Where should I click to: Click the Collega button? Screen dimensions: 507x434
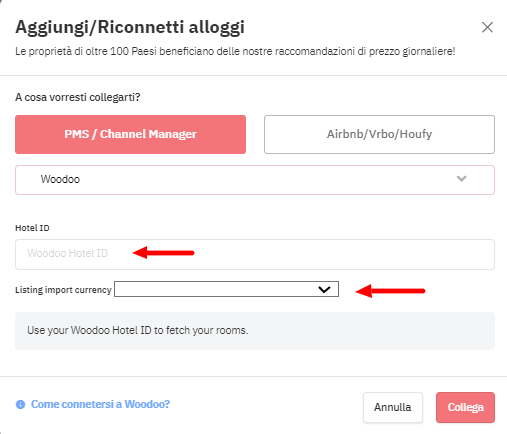click(x=465, y=407)
